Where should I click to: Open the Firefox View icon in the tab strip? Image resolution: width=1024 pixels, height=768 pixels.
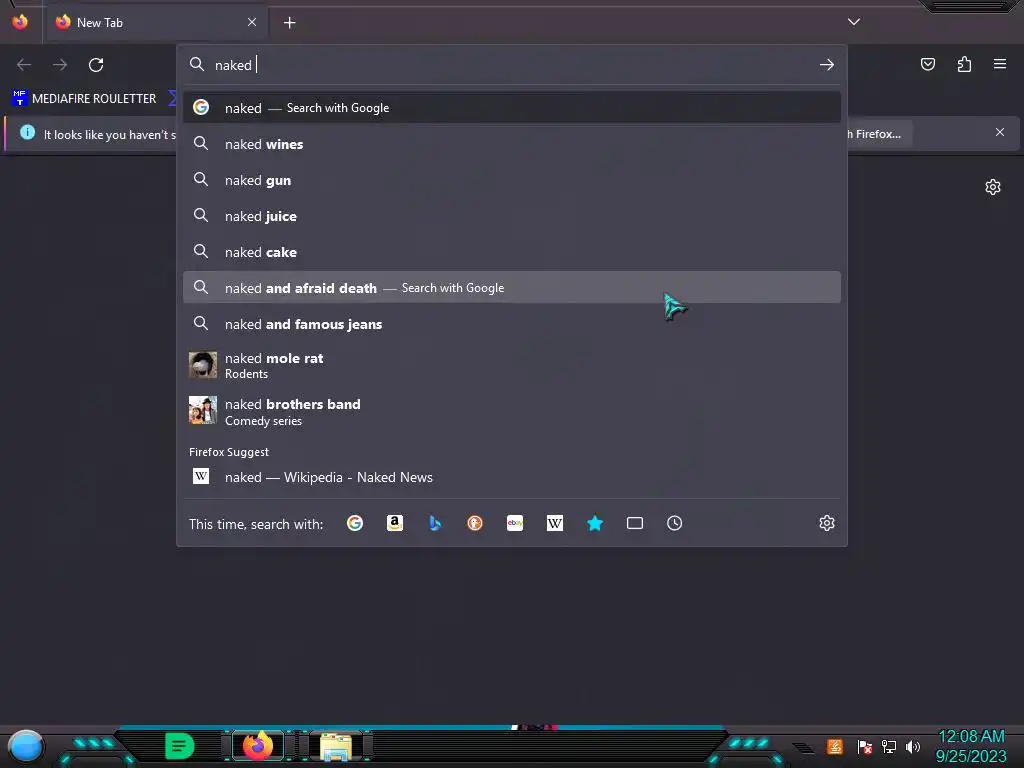tap(20, 22)
